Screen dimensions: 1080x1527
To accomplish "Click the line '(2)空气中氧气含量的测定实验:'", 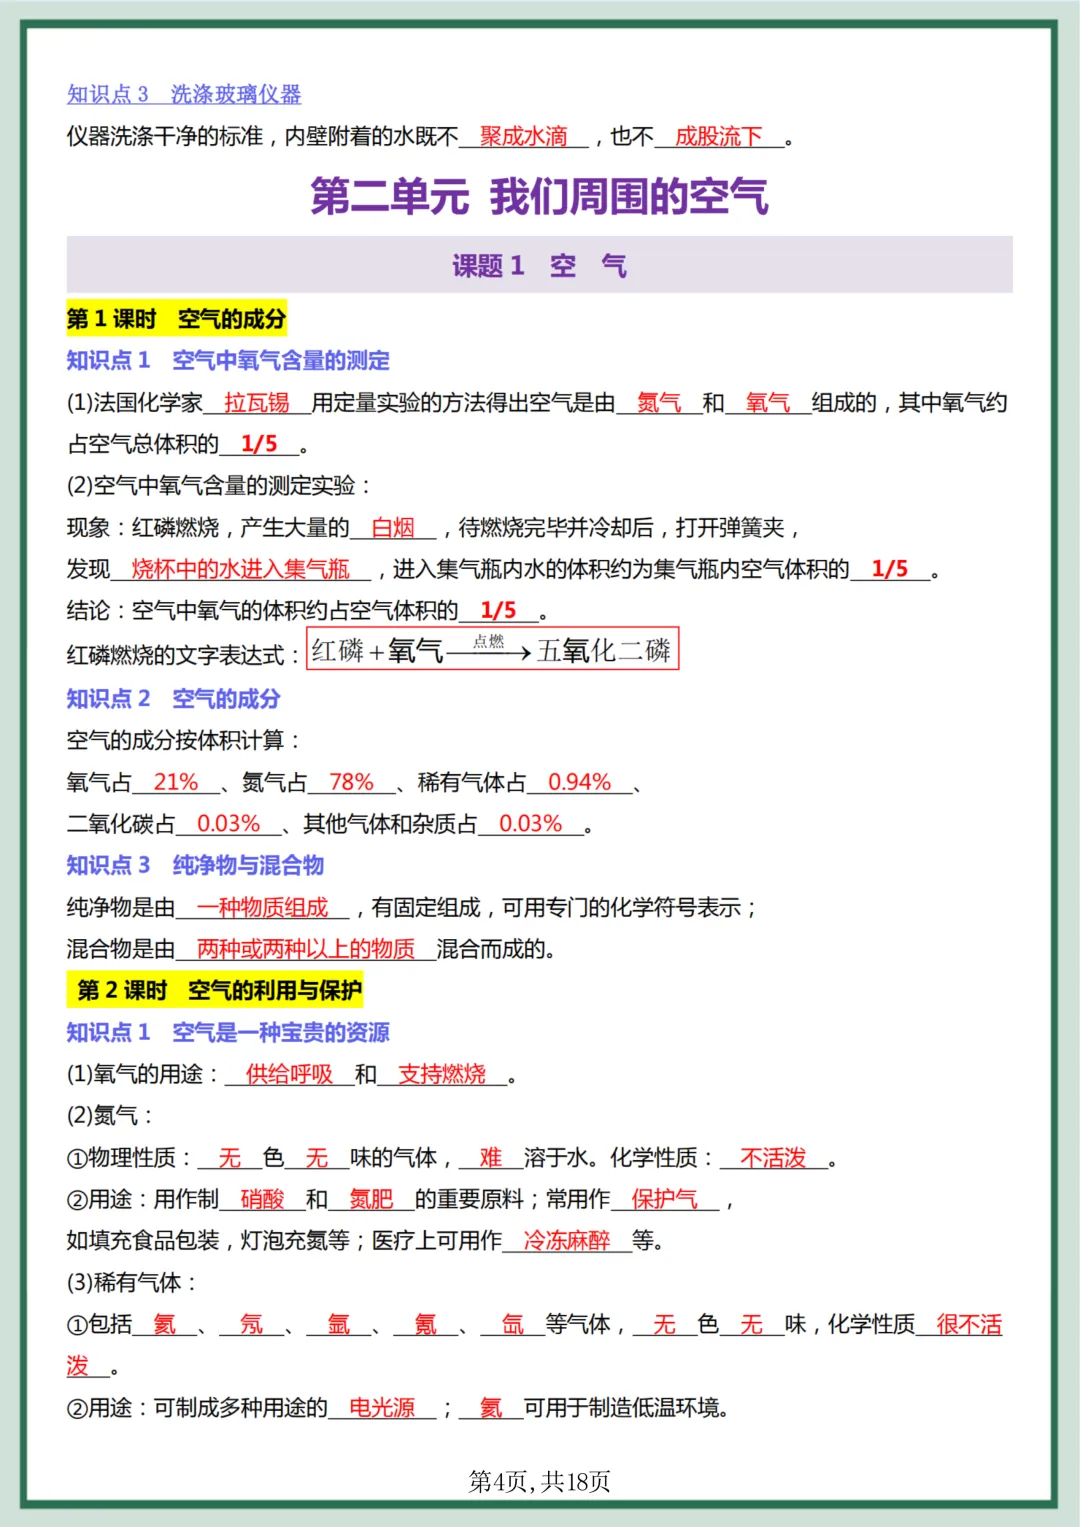I will pyautogui.click(x=219, y=485).
